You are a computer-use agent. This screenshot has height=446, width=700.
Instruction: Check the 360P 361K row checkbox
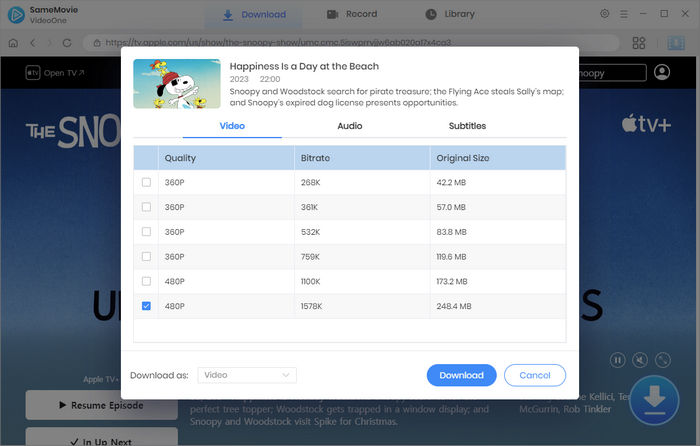pyautogui.click(x=146, y=207)
